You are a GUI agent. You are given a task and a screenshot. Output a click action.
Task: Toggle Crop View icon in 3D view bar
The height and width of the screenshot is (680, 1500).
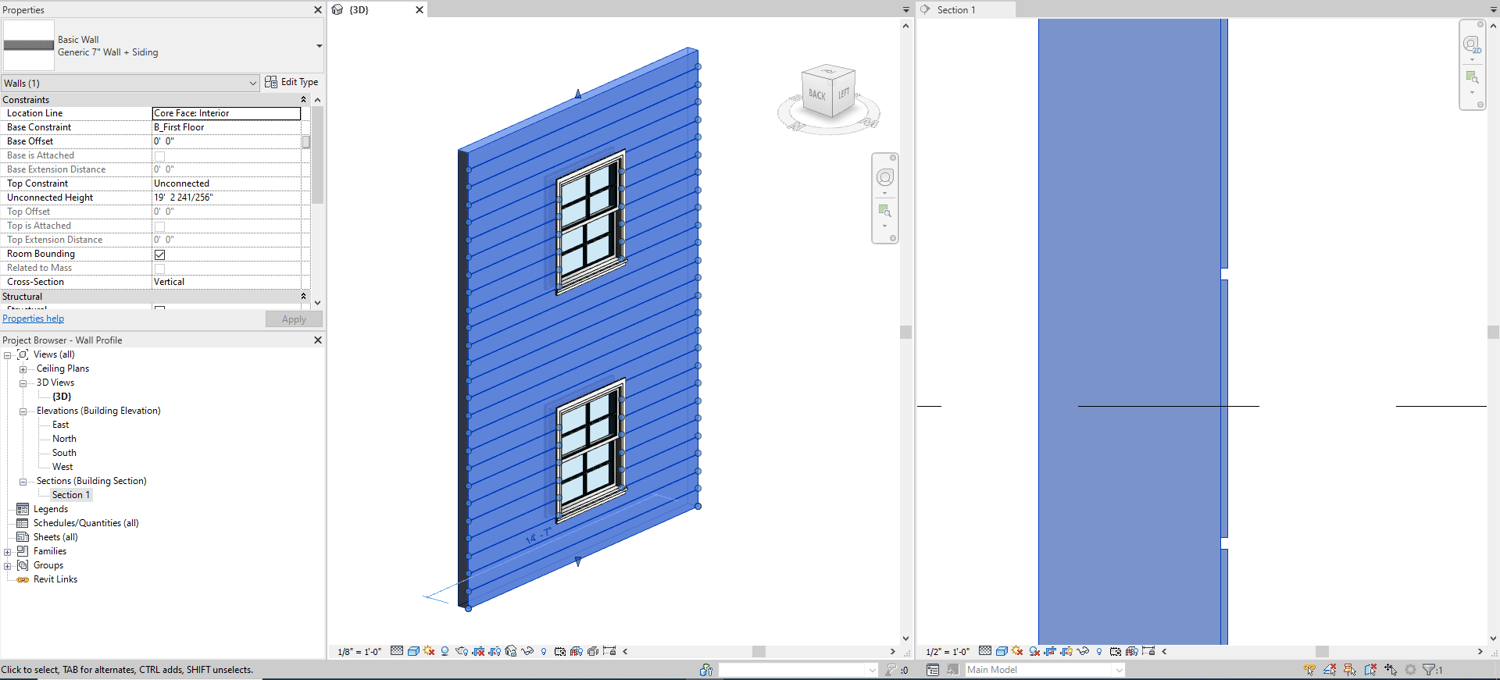[479, 651]
